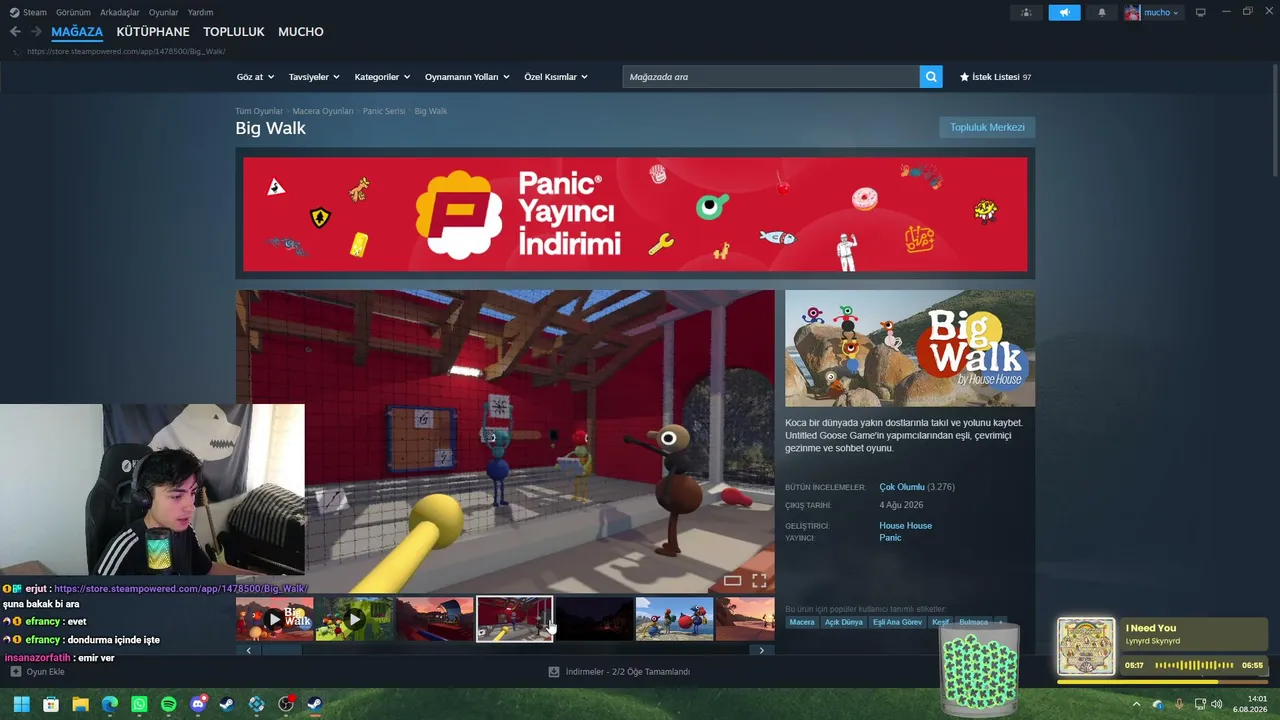Click the first Big Walk trailer thumbnail

(x=275, y=619)
